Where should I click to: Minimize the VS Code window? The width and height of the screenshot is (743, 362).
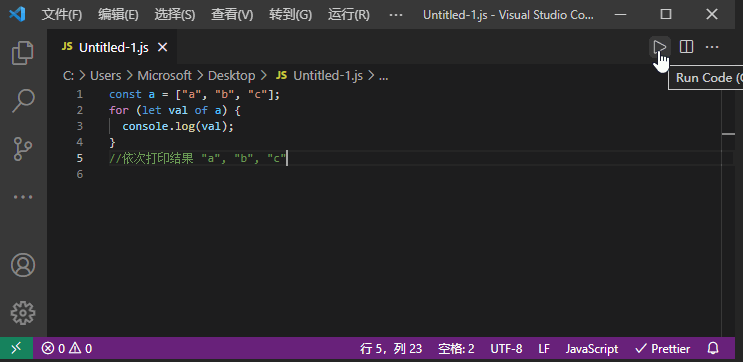(x=620, y=14)
